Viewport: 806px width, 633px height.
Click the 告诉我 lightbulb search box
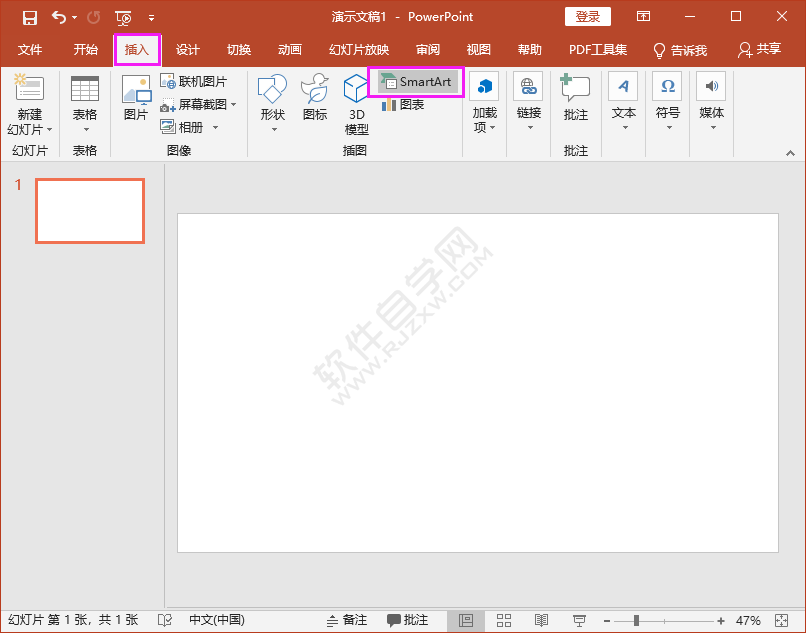tap(680, 50)
